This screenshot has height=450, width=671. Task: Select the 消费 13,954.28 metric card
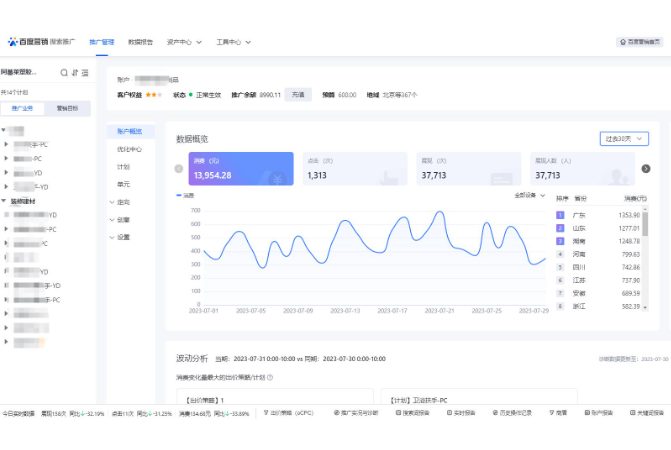[x=241, y=169]
